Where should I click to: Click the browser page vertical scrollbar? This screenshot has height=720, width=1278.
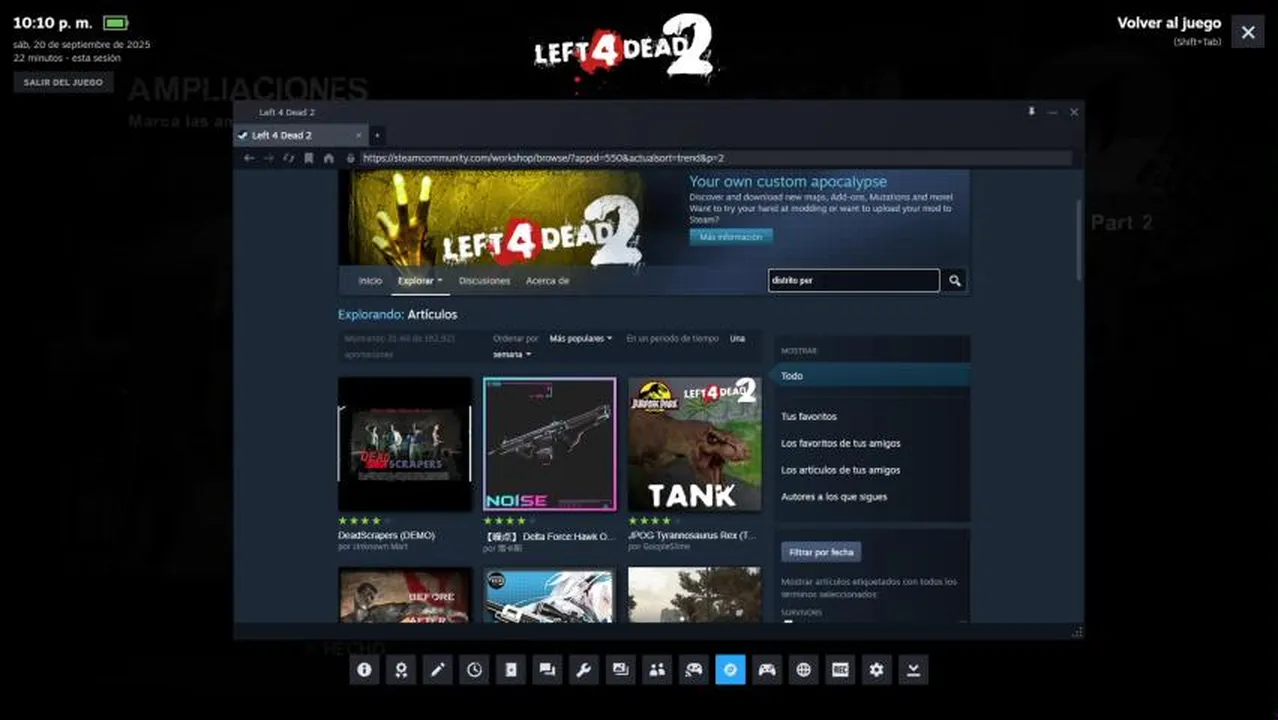(x=1078, y=240)
